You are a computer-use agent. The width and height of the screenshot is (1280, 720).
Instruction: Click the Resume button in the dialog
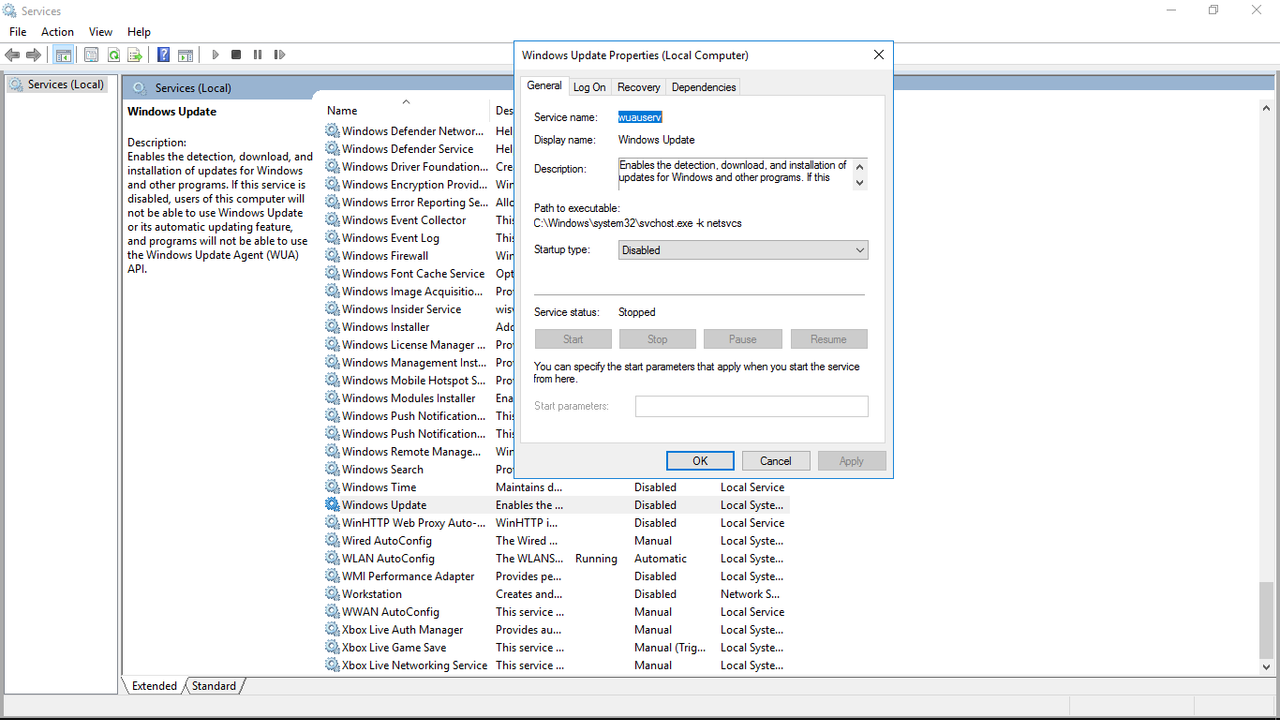tap(829, 339)
